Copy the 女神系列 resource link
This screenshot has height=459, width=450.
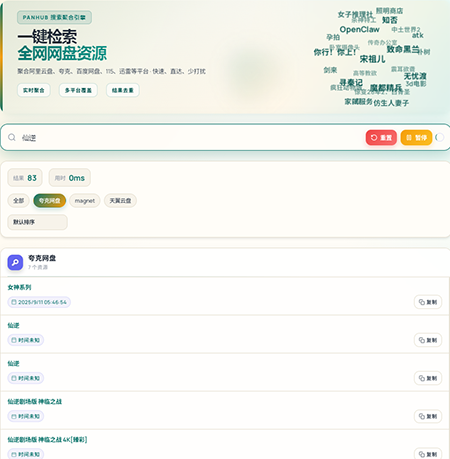(428, 302)
